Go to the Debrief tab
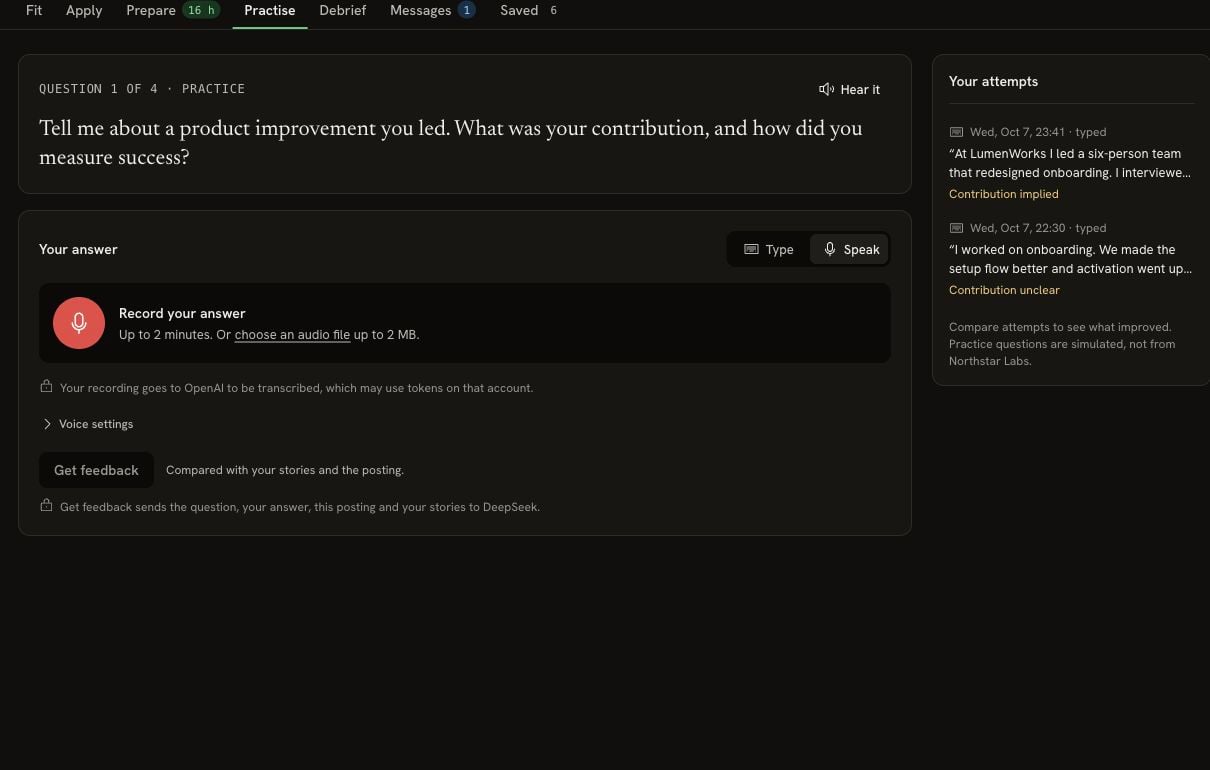This screenshot has width=1210, height=770. [343, 10]
